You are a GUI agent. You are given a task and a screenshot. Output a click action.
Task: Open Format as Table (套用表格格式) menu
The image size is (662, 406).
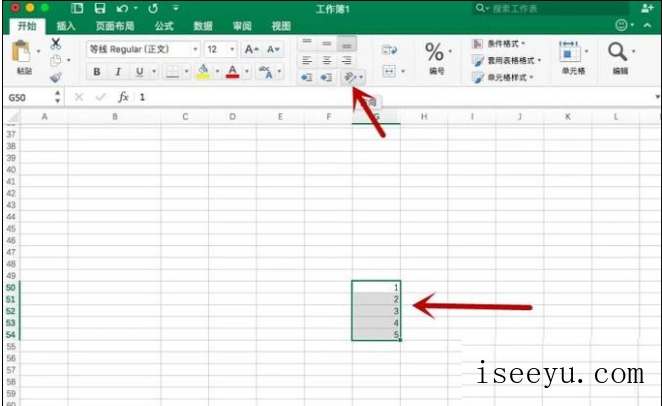click(x=507, y=60)
